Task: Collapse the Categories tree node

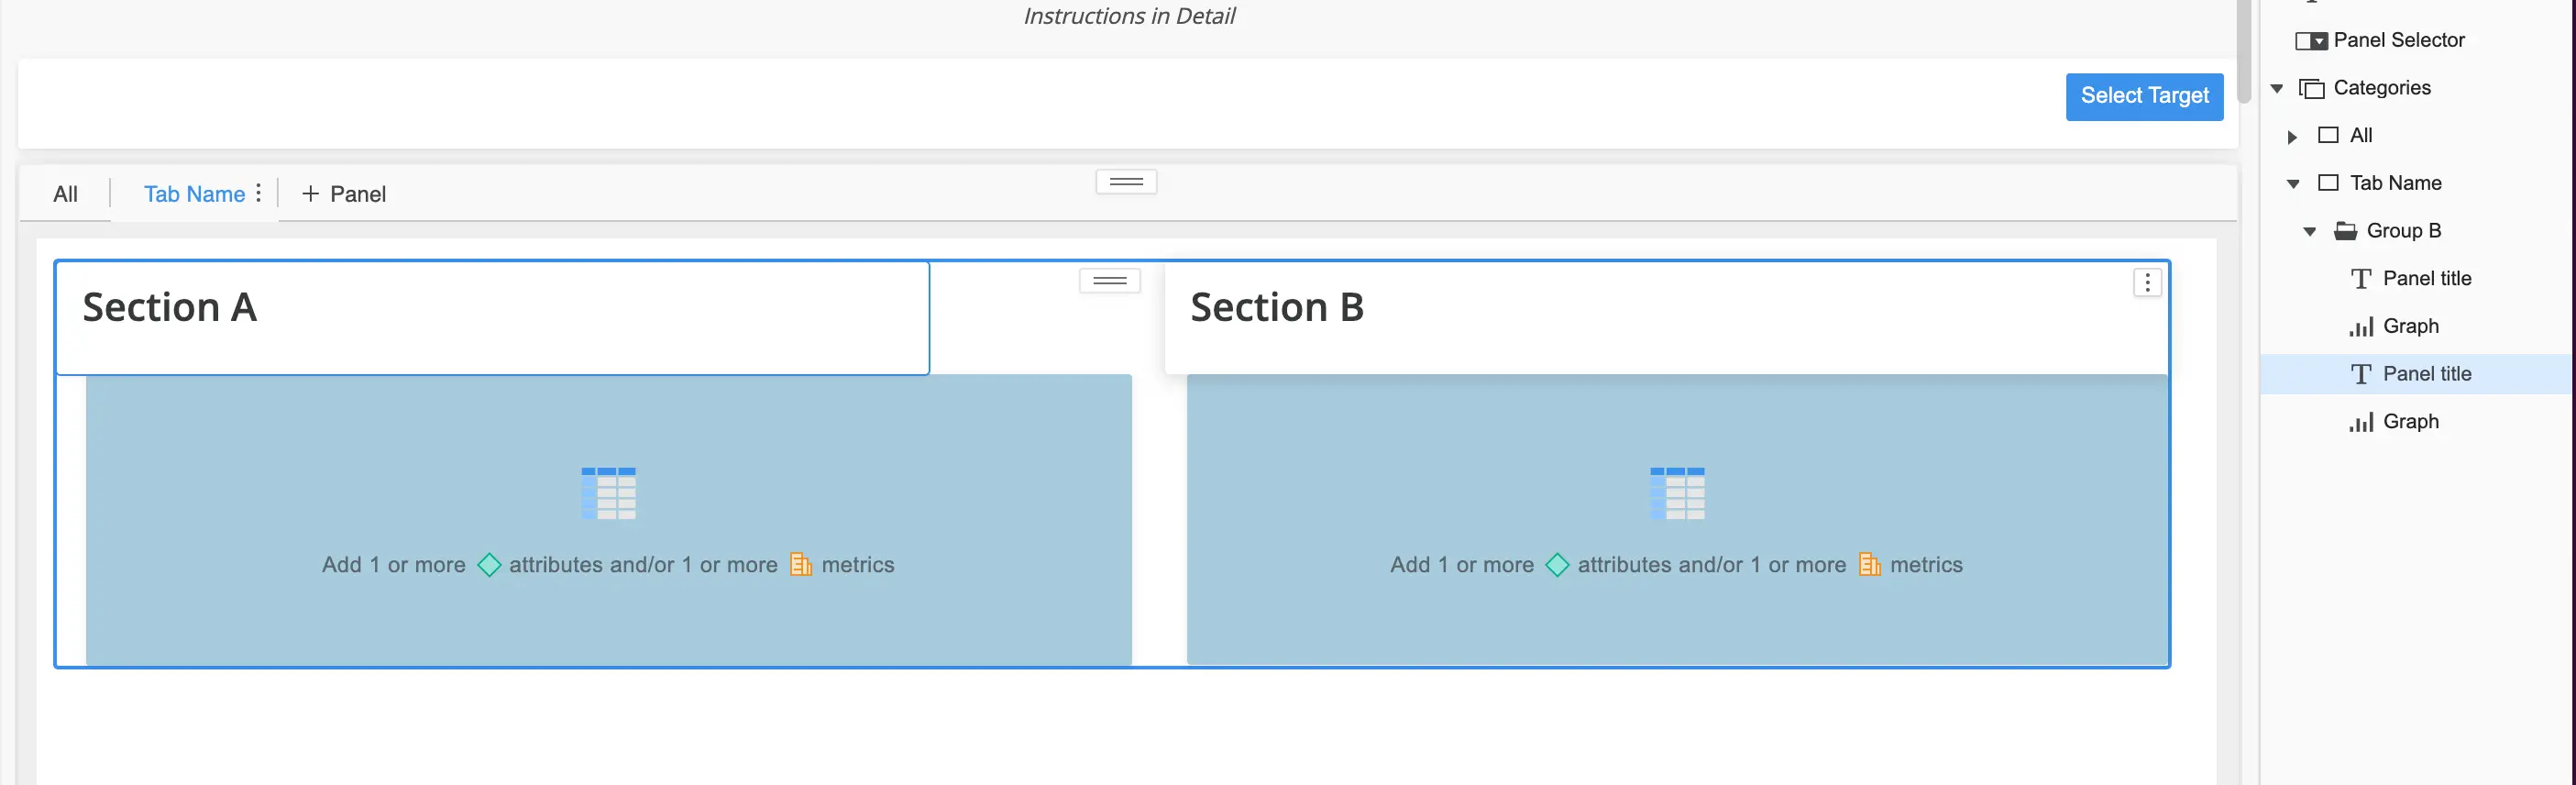Action: pos(2277,89)
